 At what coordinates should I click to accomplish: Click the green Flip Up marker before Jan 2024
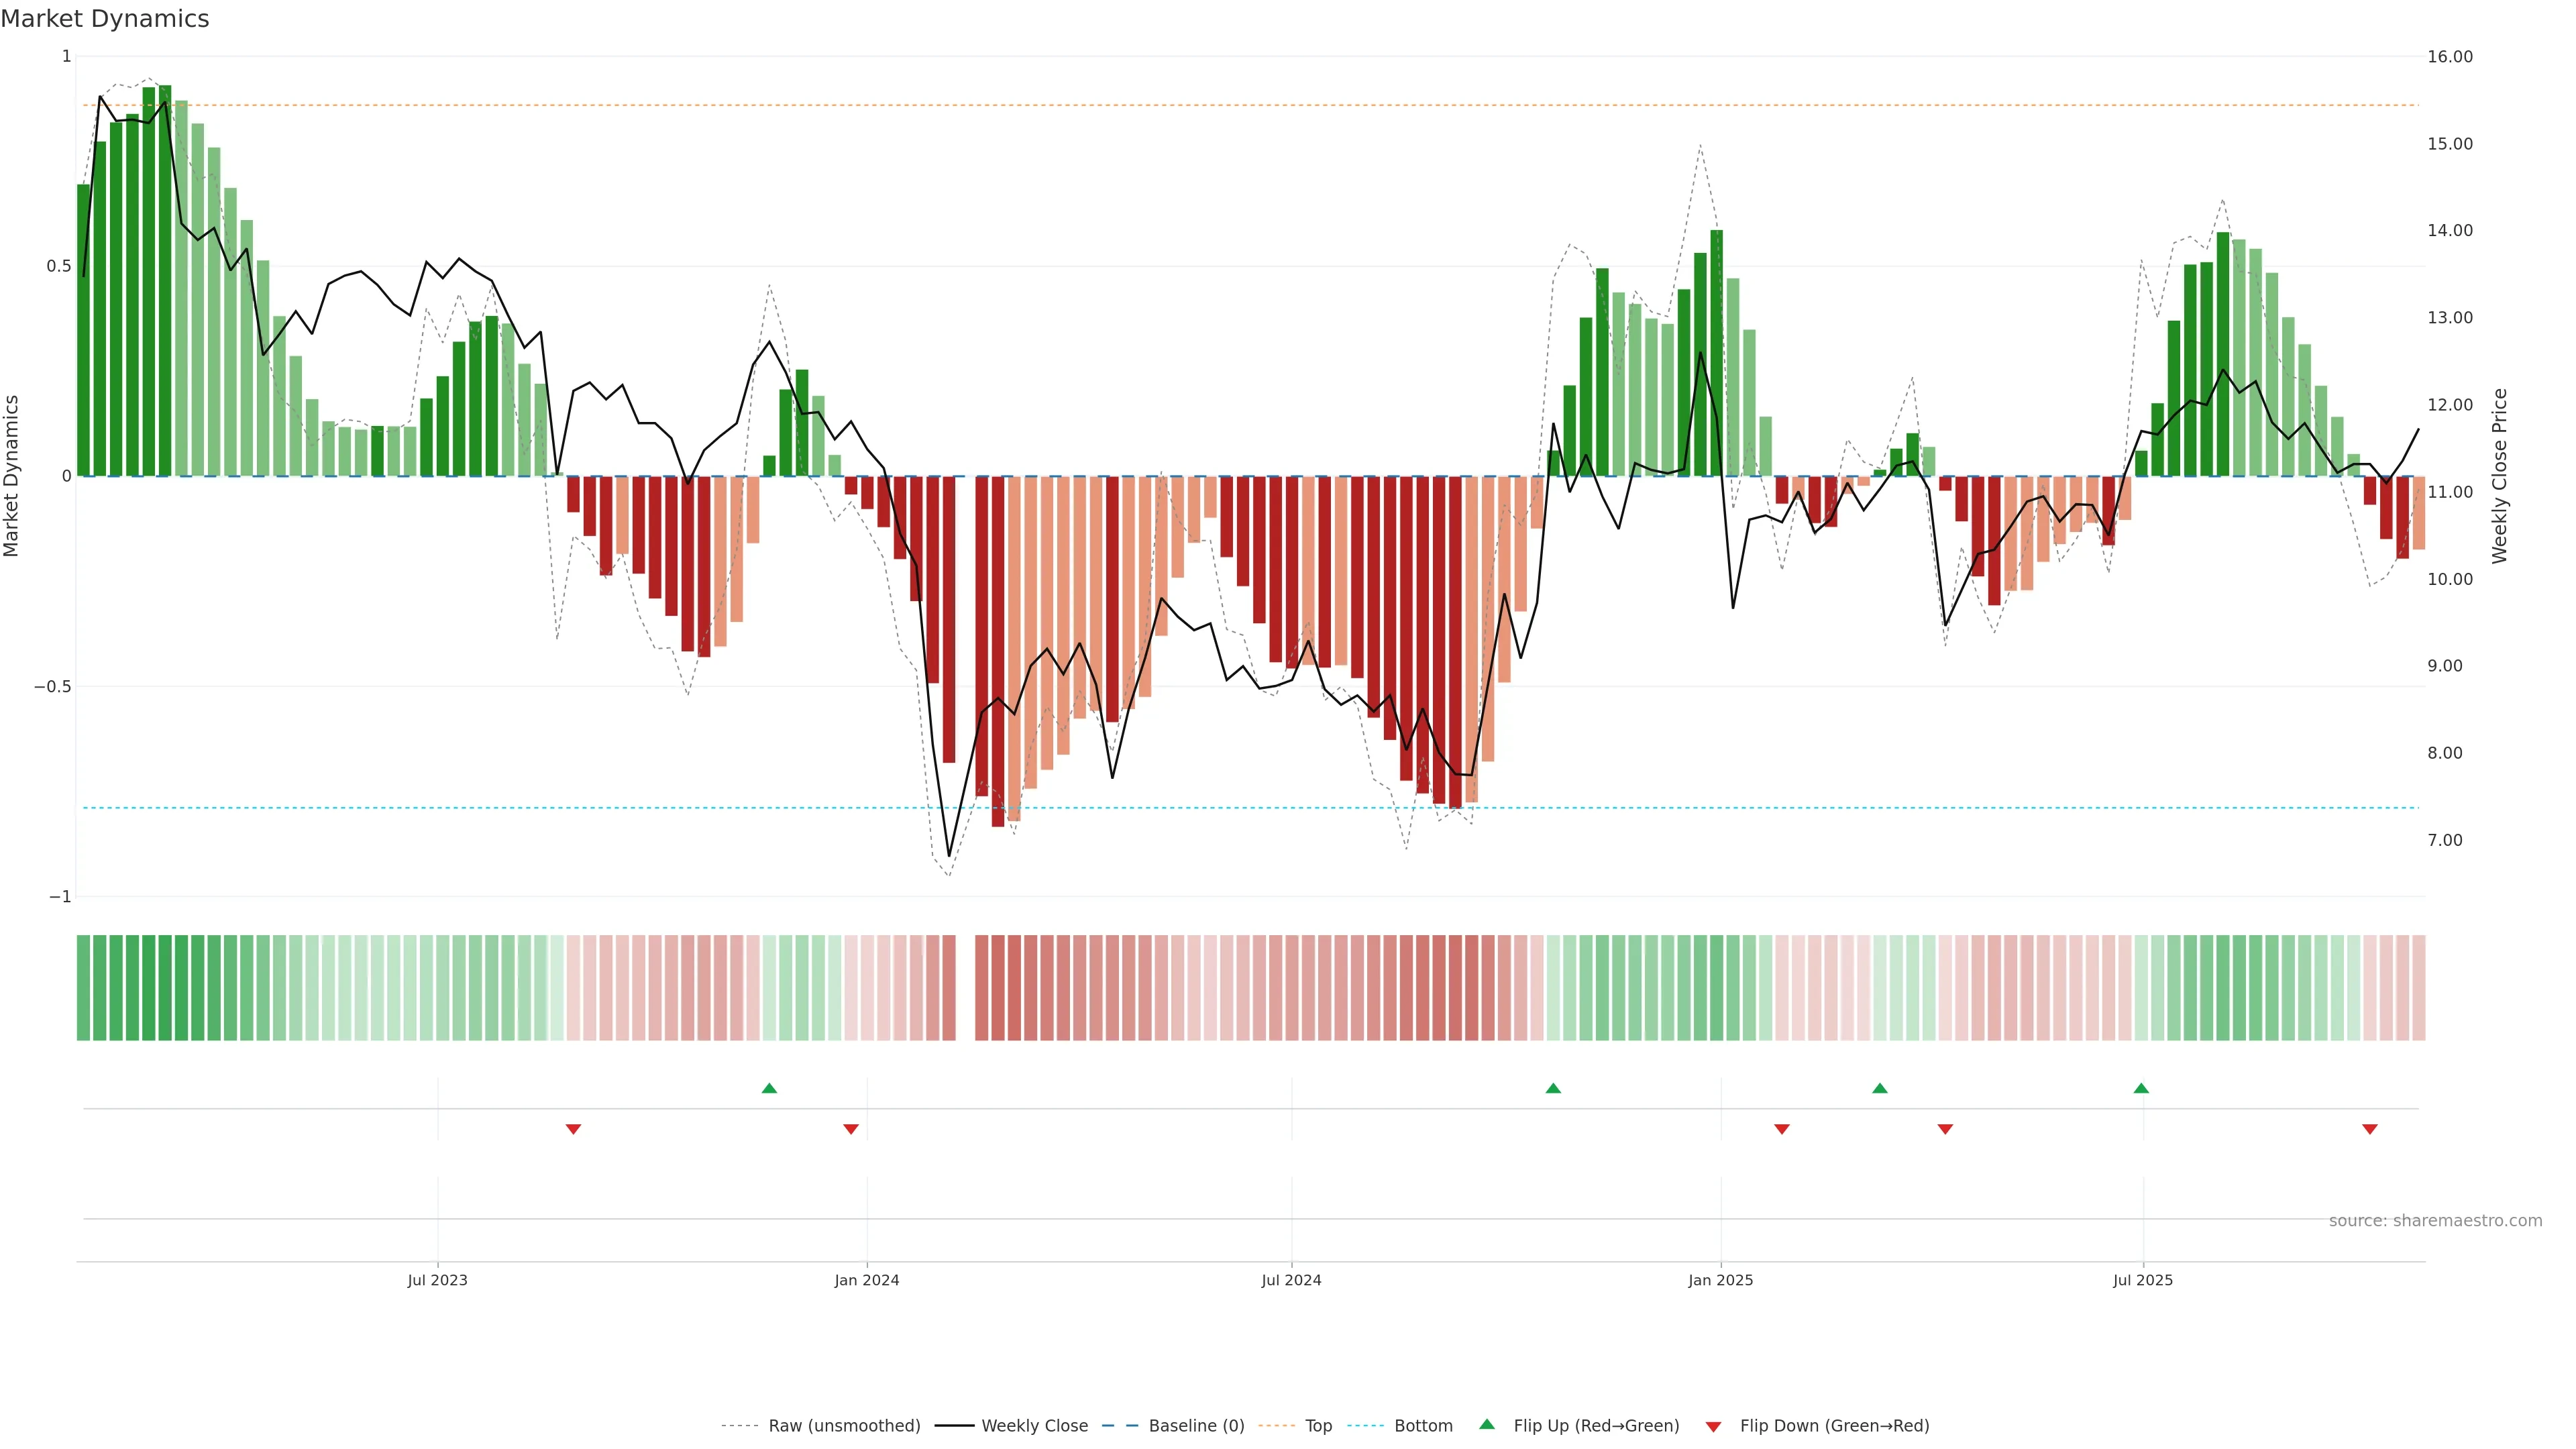pos(769,1088)
